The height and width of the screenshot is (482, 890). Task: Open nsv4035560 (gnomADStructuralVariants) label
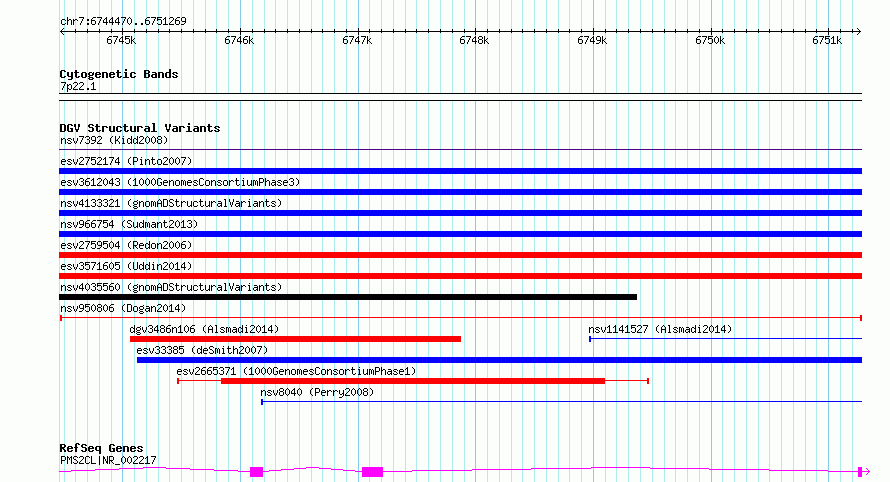(x=171, y=287)
